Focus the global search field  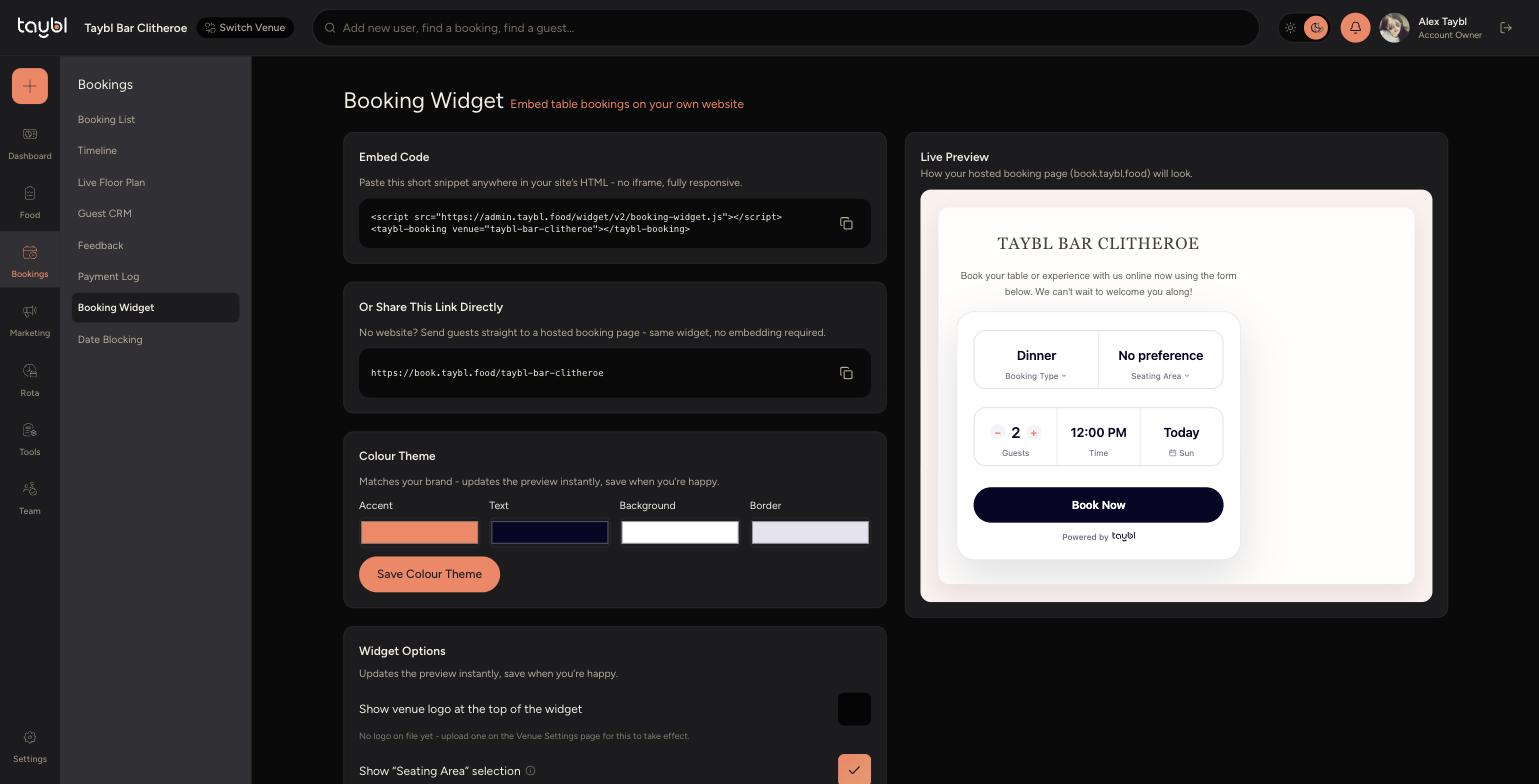(x=785, y=28)
